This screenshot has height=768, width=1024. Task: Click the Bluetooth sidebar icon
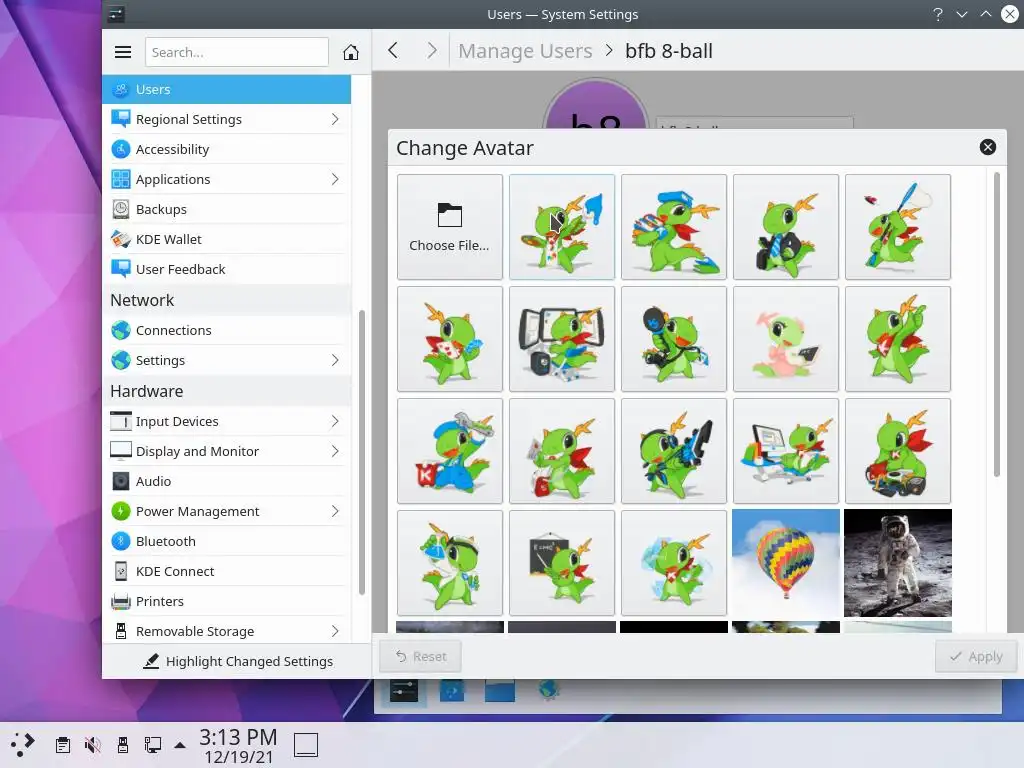[x=121, y=541]
